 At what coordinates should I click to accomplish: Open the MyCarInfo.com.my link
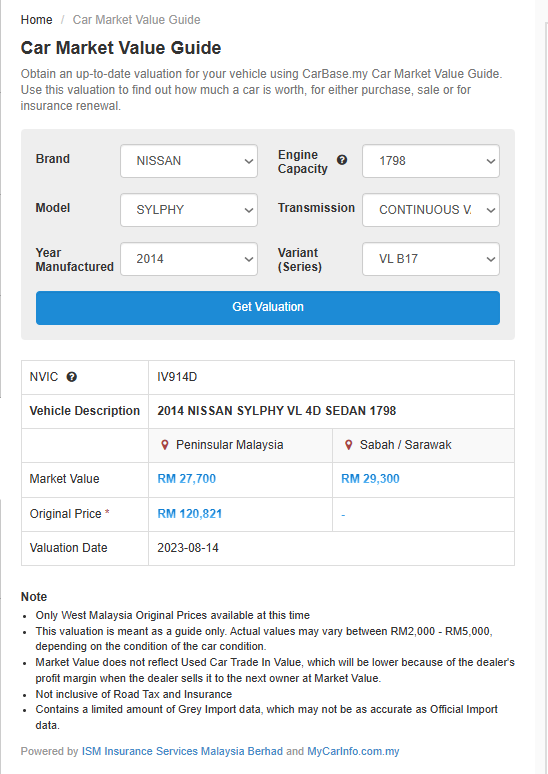(x=353, y=751)
